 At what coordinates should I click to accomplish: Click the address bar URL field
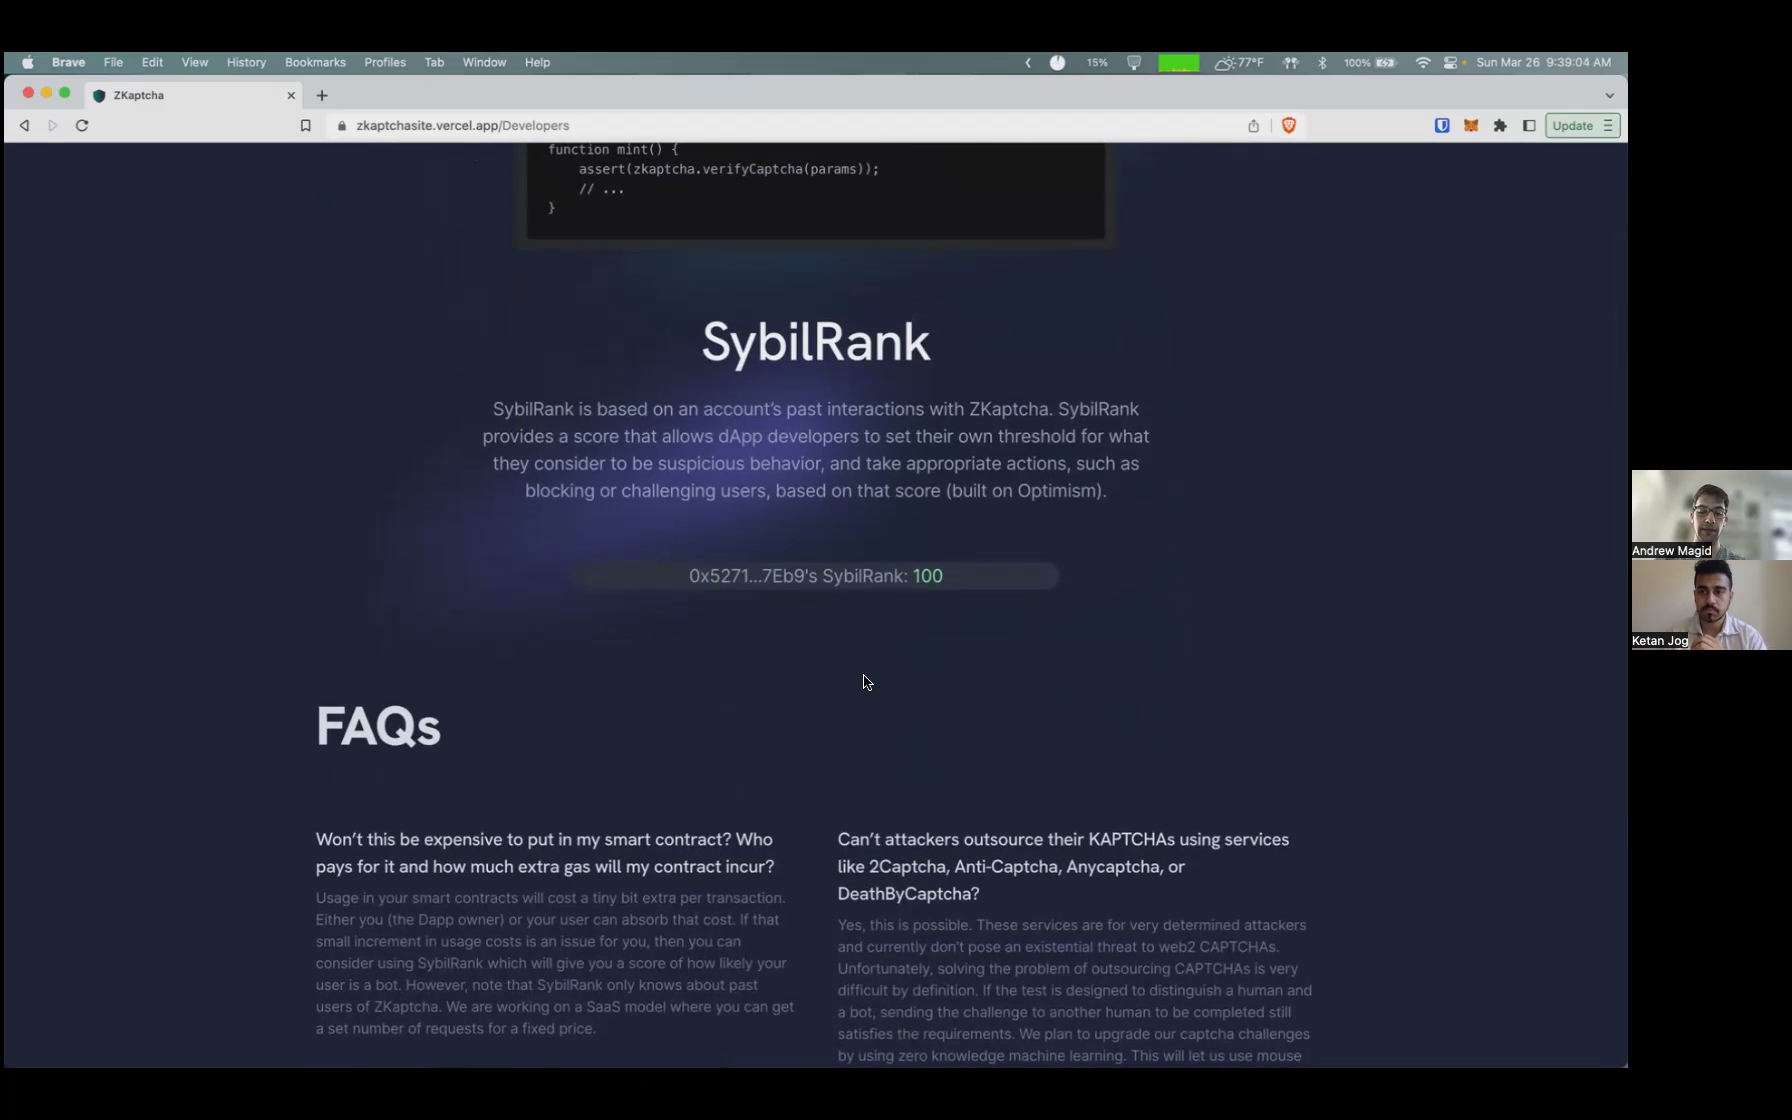[x=780, y=125]
